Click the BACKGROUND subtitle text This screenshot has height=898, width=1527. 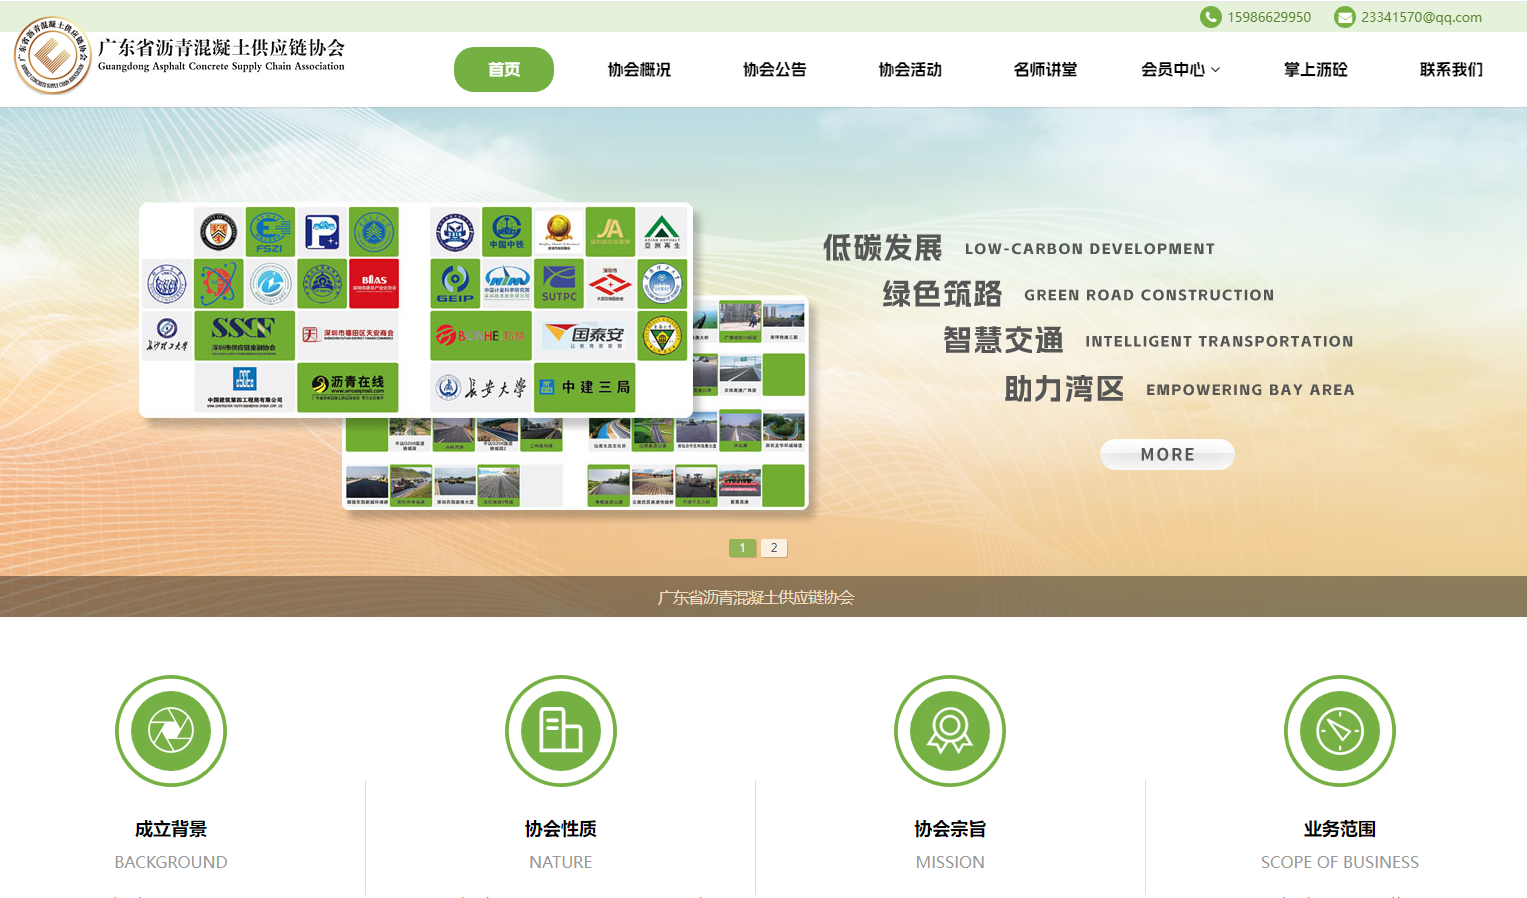click(x=171, y=862)
